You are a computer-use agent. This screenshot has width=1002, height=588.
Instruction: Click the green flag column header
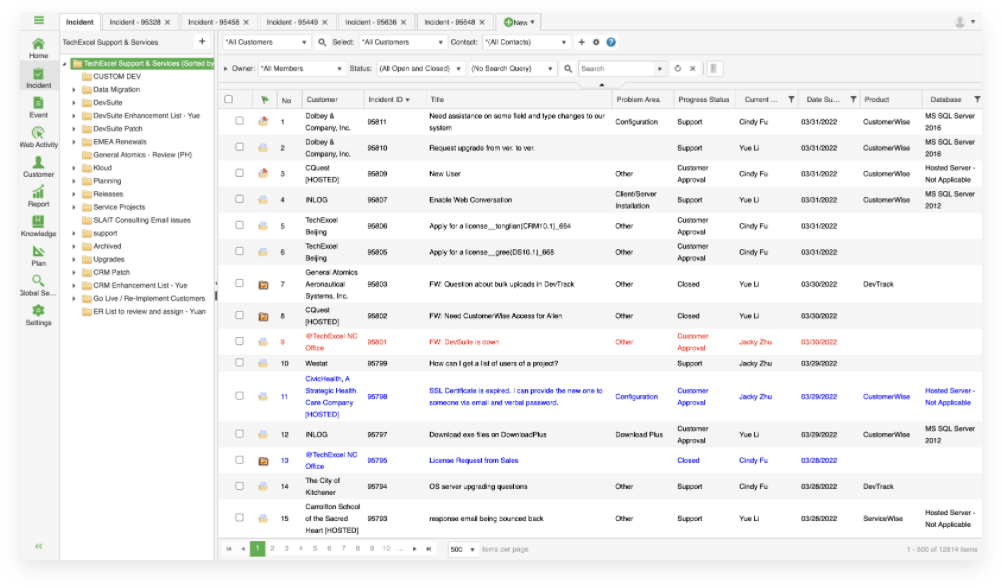point(265,100)
